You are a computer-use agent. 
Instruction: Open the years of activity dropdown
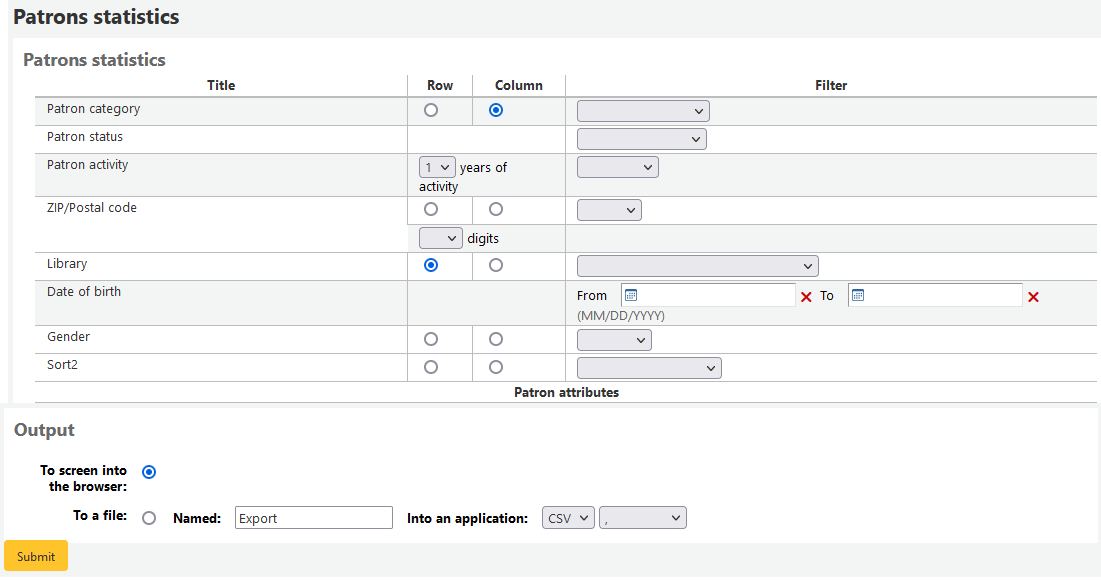point(436,167)
